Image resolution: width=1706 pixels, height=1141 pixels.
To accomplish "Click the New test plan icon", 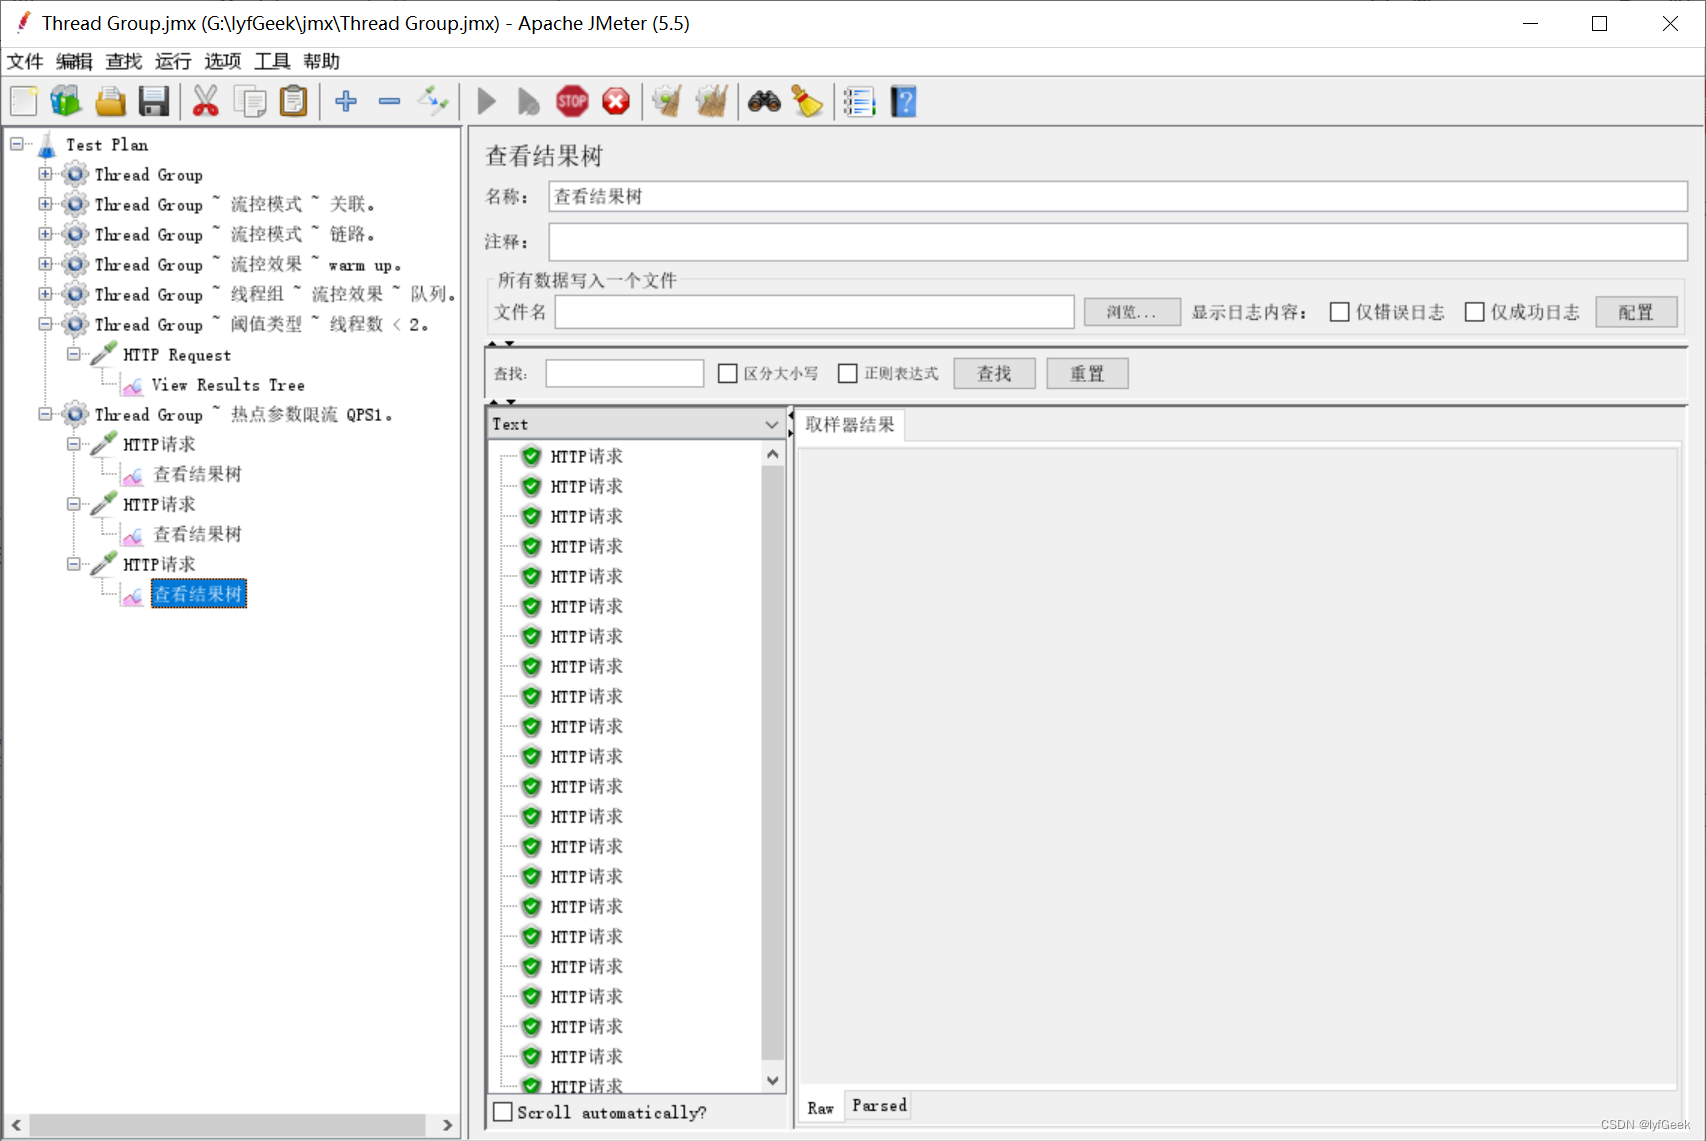I will coord(24,101).
